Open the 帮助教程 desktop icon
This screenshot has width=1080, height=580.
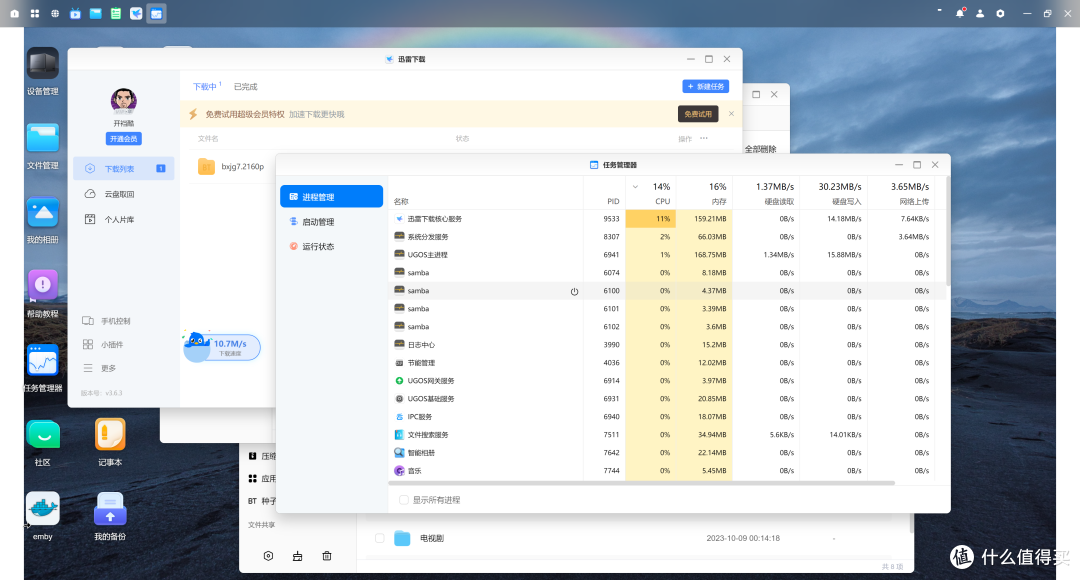pyautogui.click(x=43, y=286)
